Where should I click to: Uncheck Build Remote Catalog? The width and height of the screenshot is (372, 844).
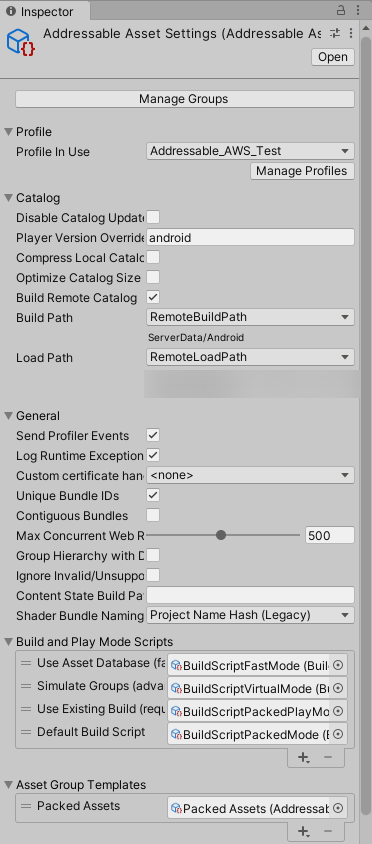coord(153,297)
